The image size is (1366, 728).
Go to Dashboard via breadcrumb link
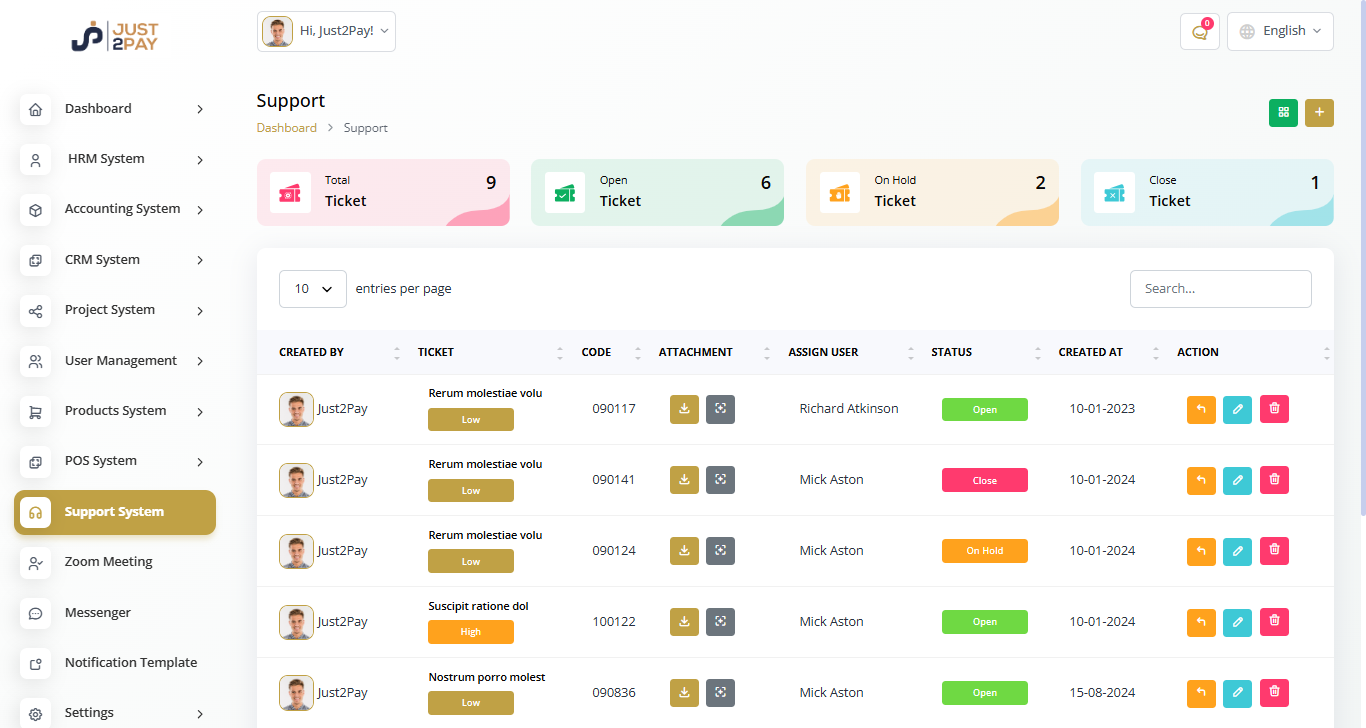coord(286,128)
